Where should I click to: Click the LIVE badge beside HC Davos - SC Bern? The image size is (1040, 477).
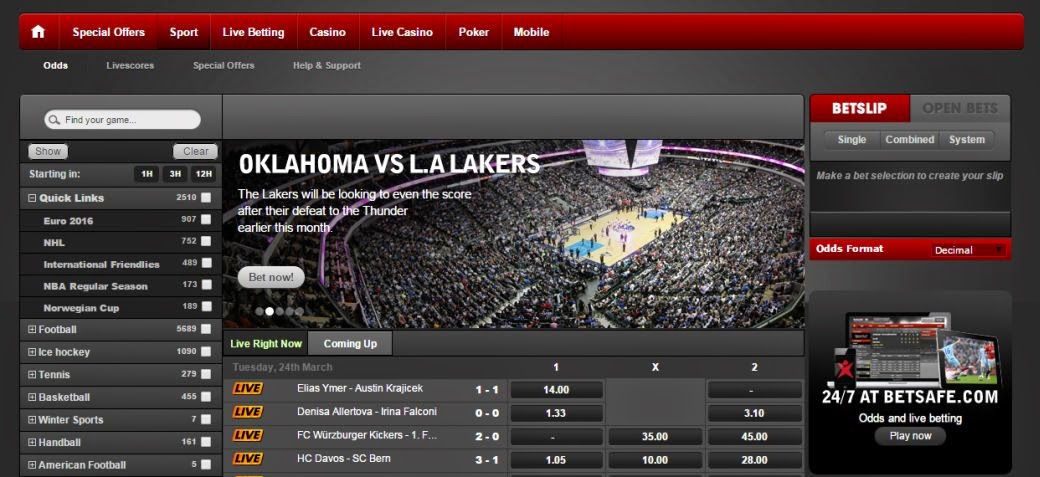point(247,459)
